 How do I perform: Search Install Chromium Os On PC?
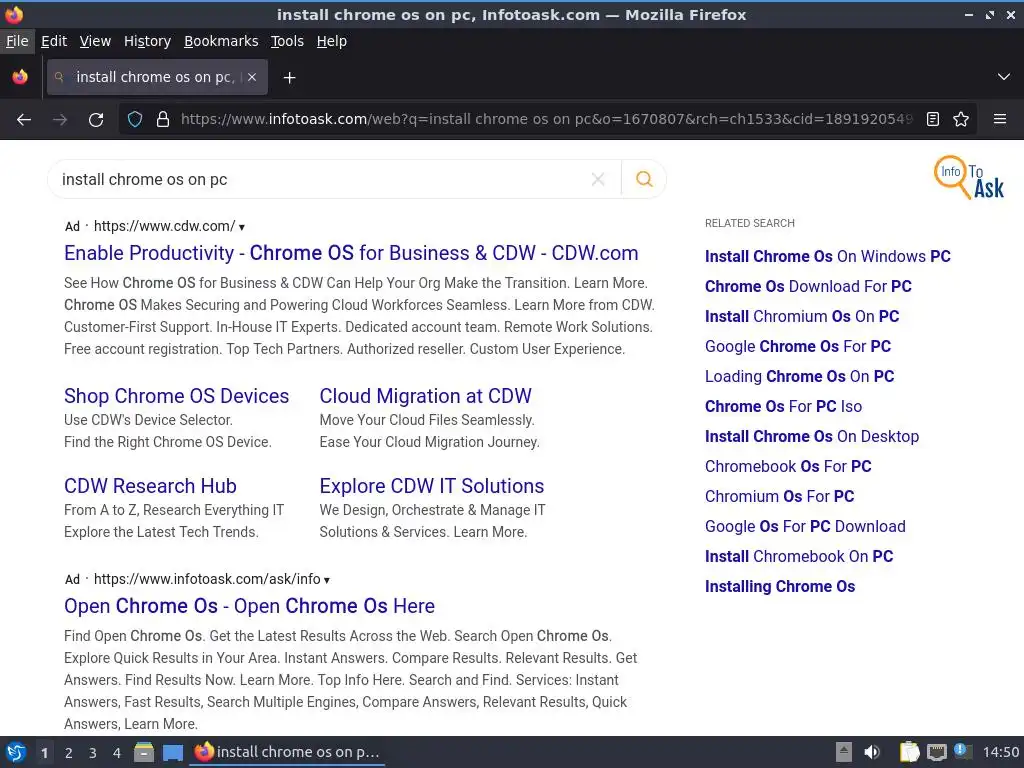pos(802,317)
